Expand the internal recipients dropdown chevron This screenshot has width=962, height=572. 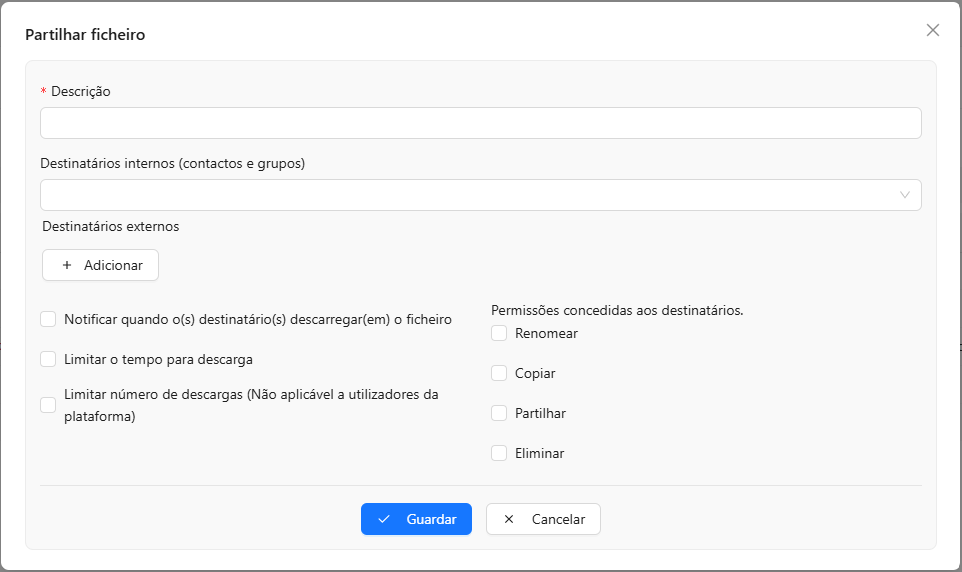905,196
